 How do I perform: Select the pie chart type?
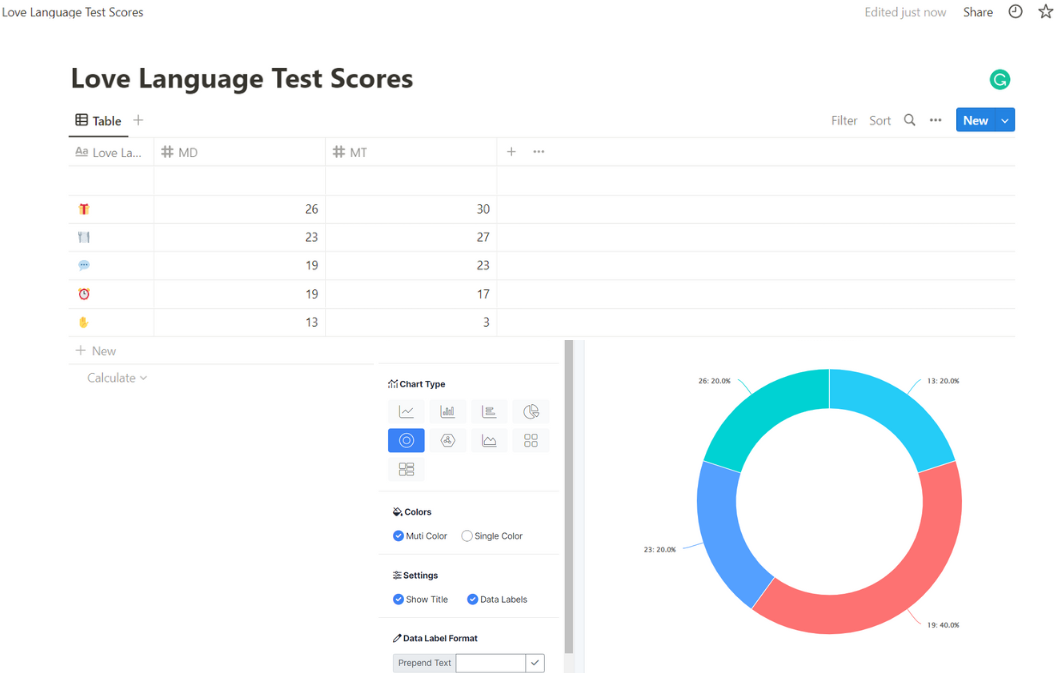pos(531,411)
